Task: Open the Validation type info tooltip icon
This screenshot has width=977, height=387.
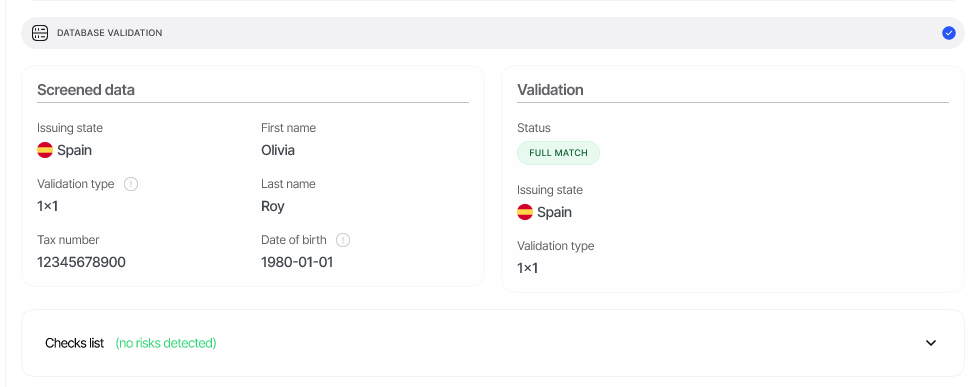Action: (131, 184)
